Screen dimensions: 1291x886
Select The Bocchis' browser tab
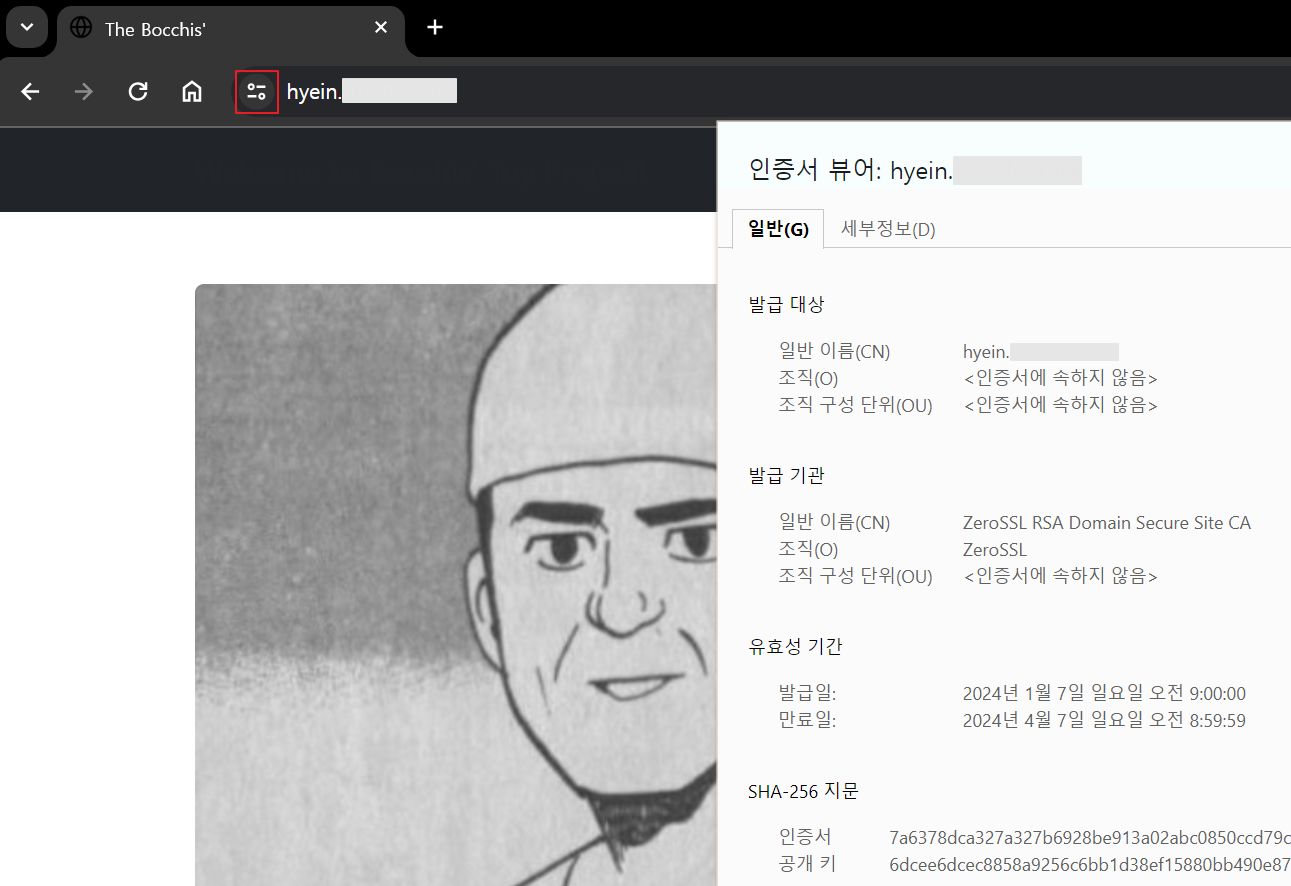[231, 29]
